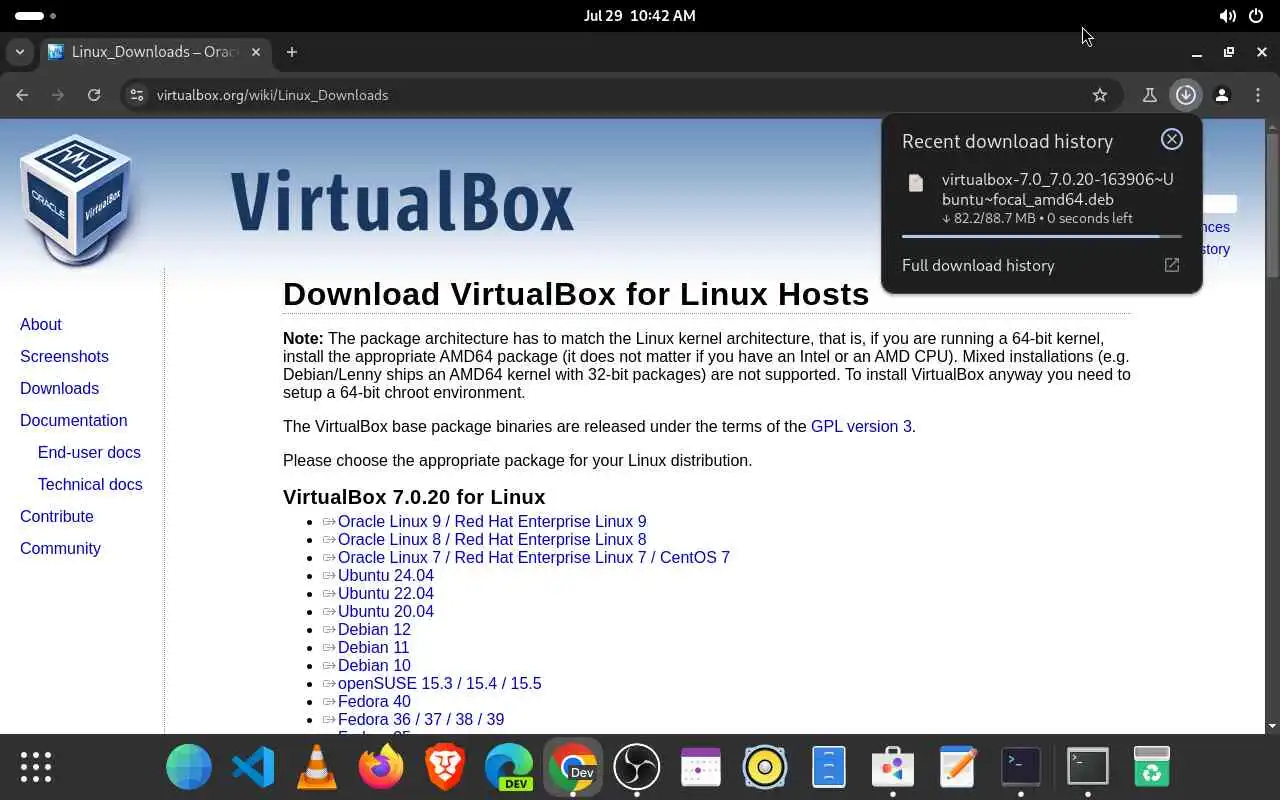Screen dimensions: 1280x800
Task: Follow the GPL version 3 link
Action: (x=861, y=426)
